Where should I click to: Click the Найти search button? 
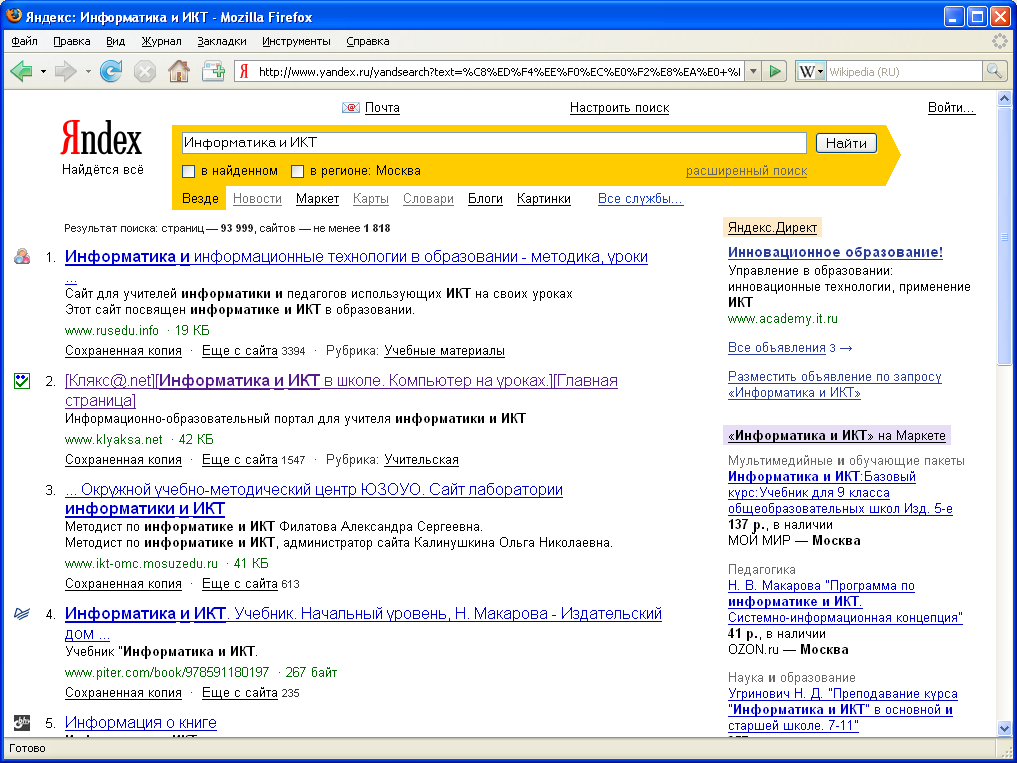coord(846,143)
